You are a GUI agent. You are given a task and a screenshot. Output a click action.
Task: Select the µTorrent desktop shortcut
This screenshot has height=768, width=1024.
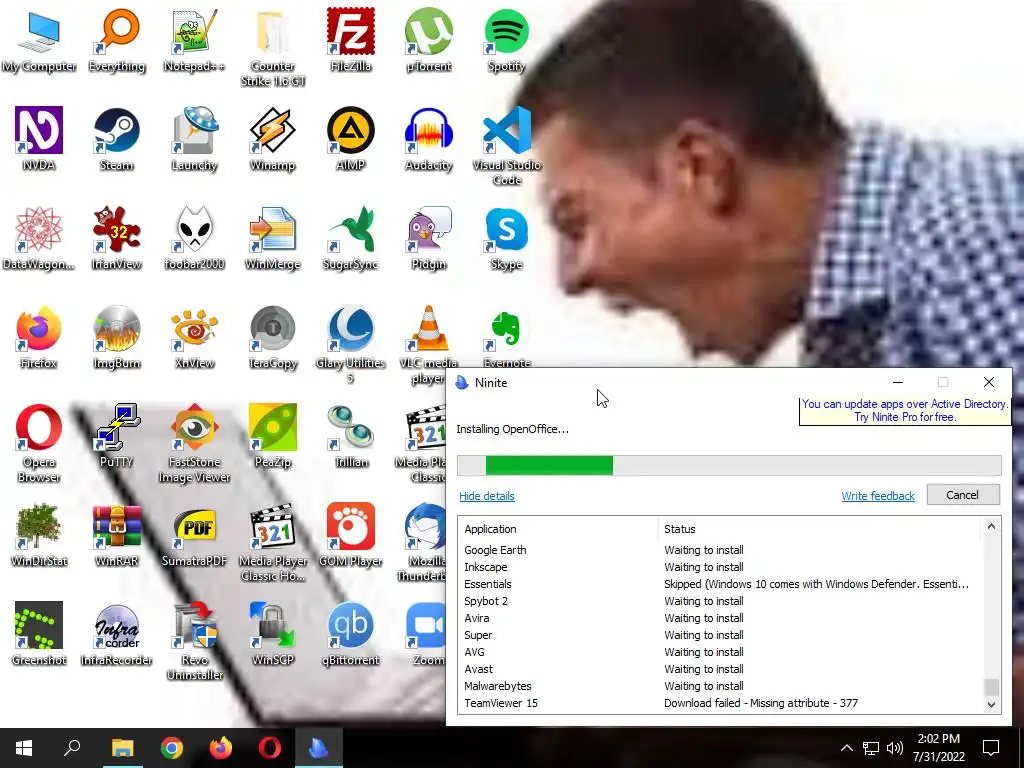pyautogui.click(x=428, y=40)
